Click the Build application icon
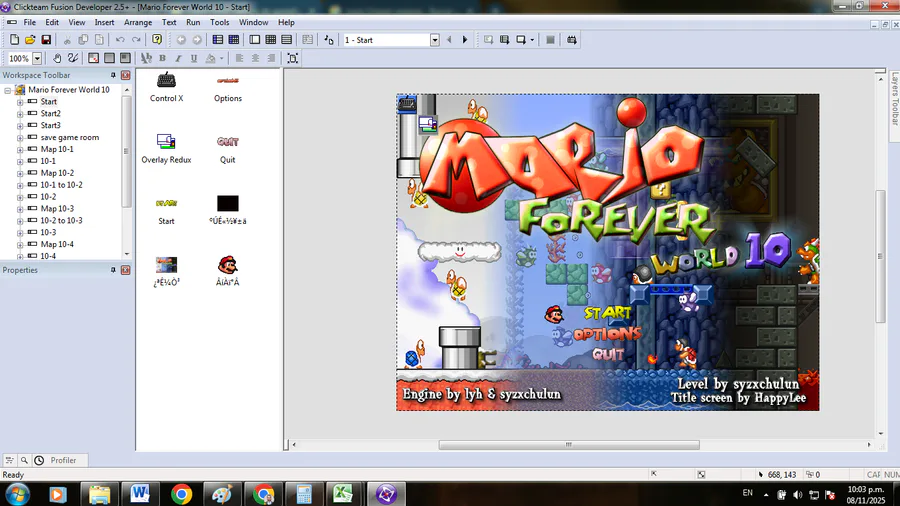 [572, 40]
